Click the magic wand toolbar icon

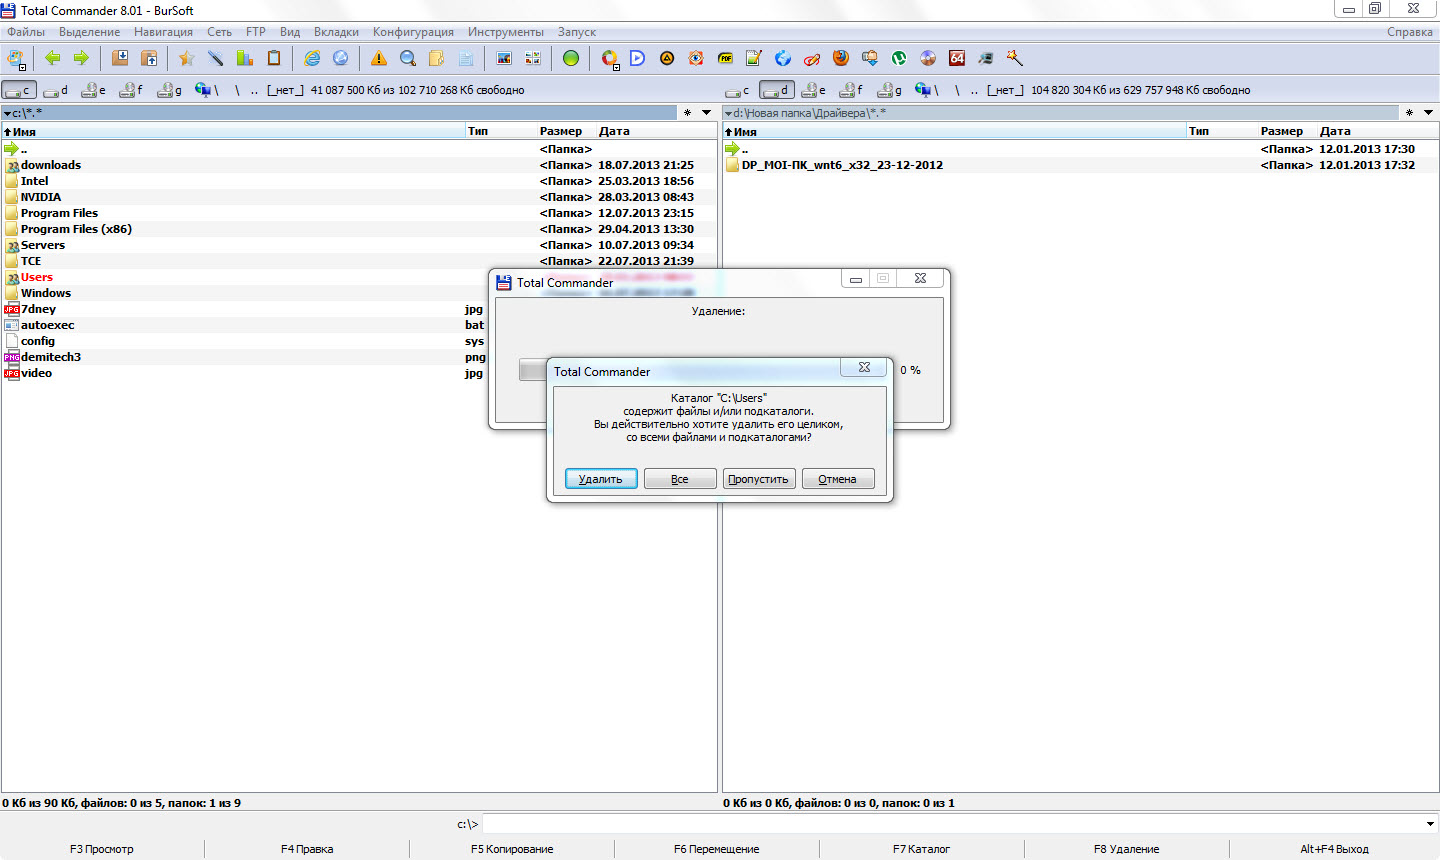point(1015,58)
